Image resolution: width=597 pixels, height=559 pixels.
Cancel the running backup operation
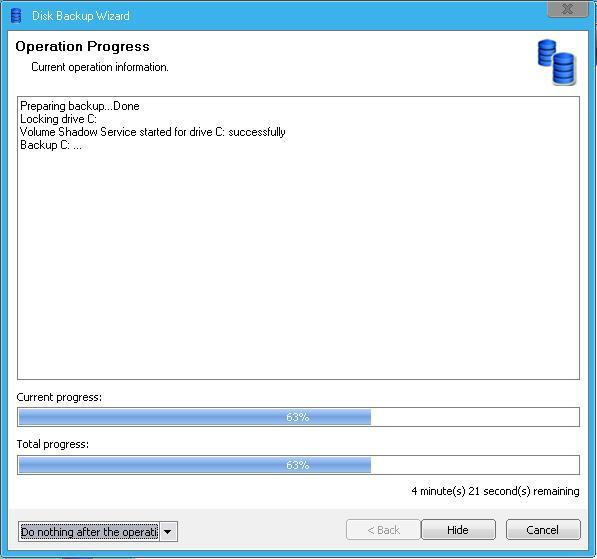(x=543, y=530)
